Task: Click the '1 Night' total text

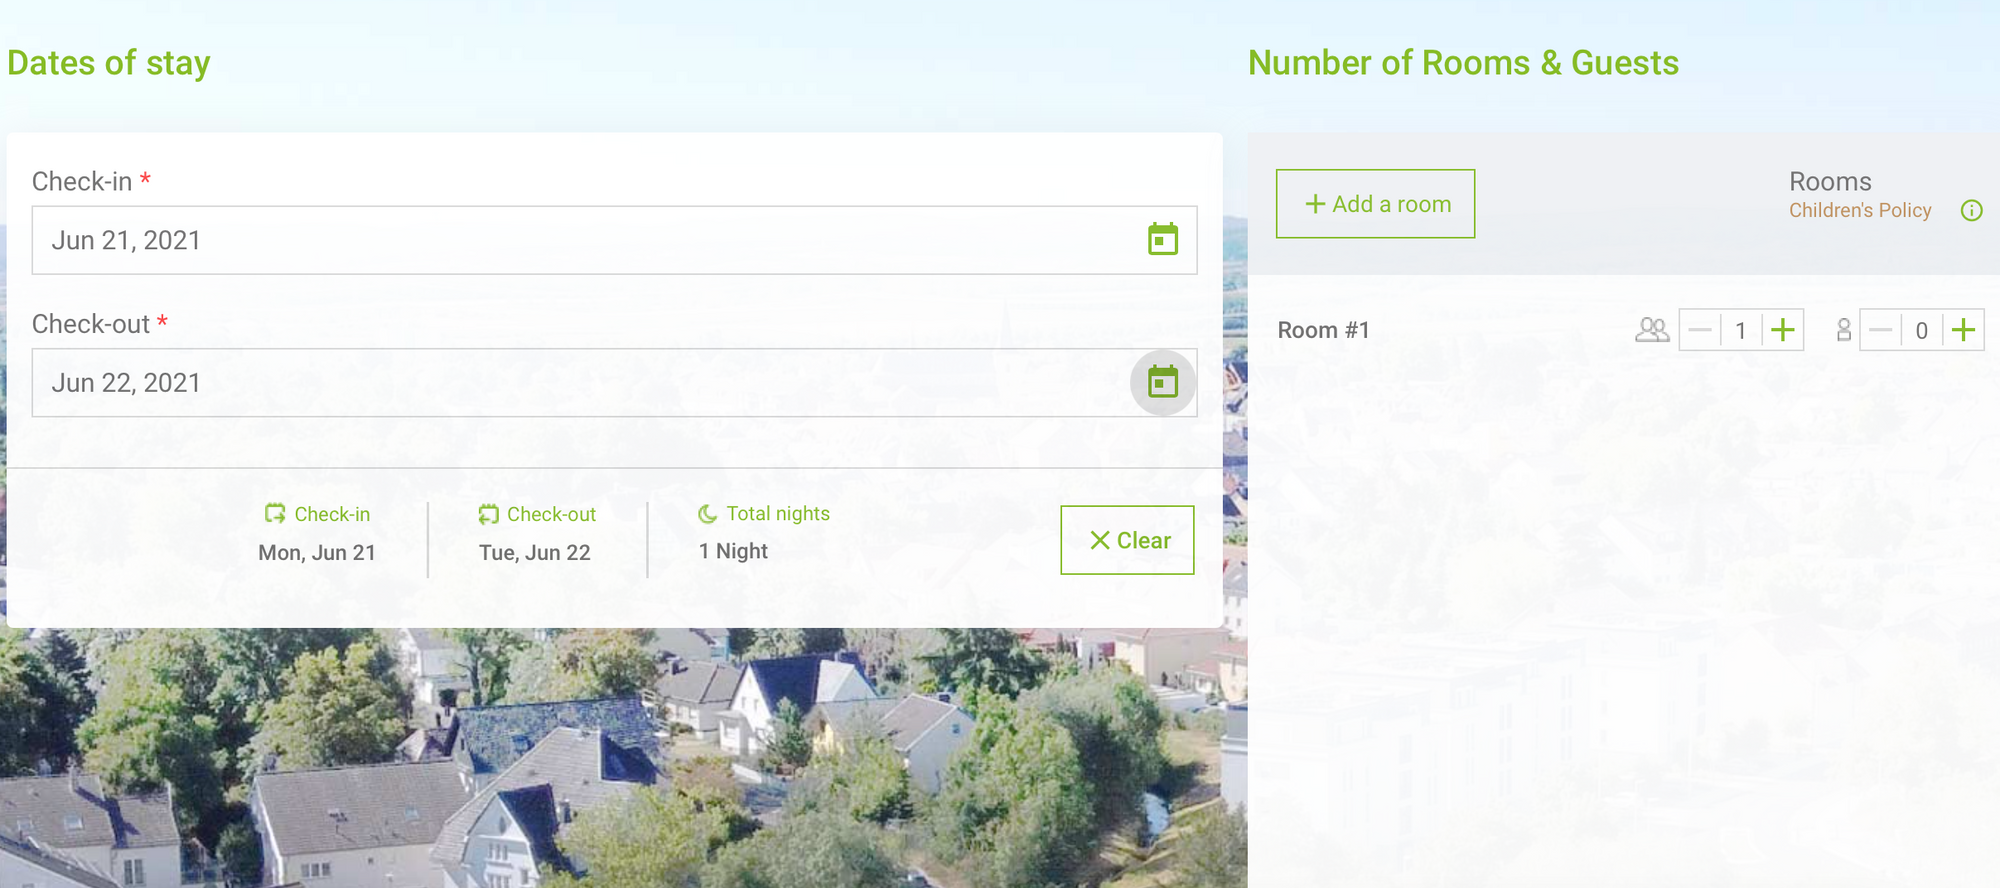Action: click(x=733, y=551)
